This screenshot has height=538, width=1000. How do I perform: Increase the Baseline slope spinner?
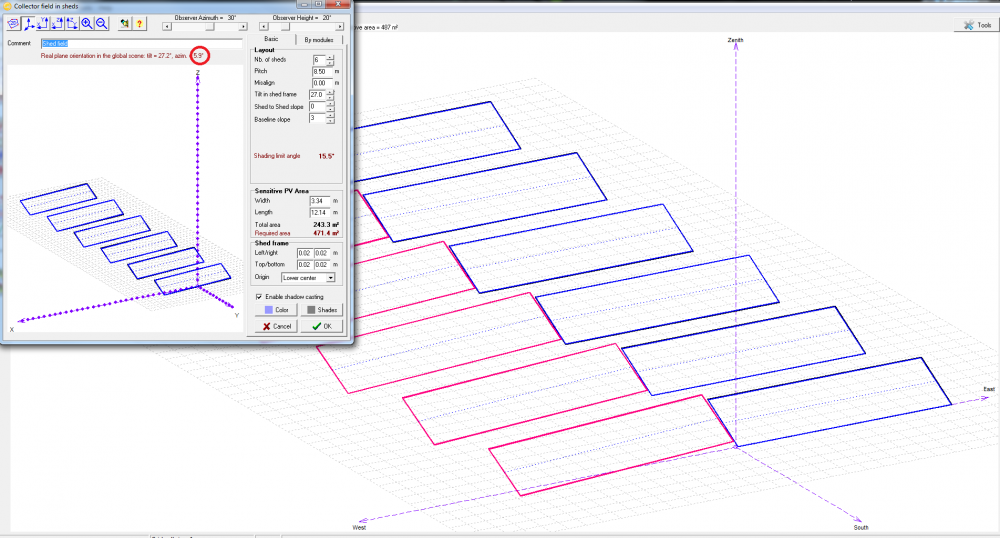(x=330, y=115)
